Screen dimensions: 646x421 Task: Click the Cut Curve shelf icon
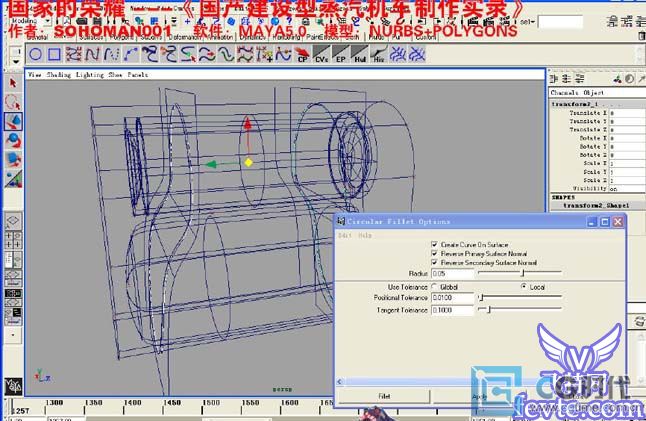[187, 54]
